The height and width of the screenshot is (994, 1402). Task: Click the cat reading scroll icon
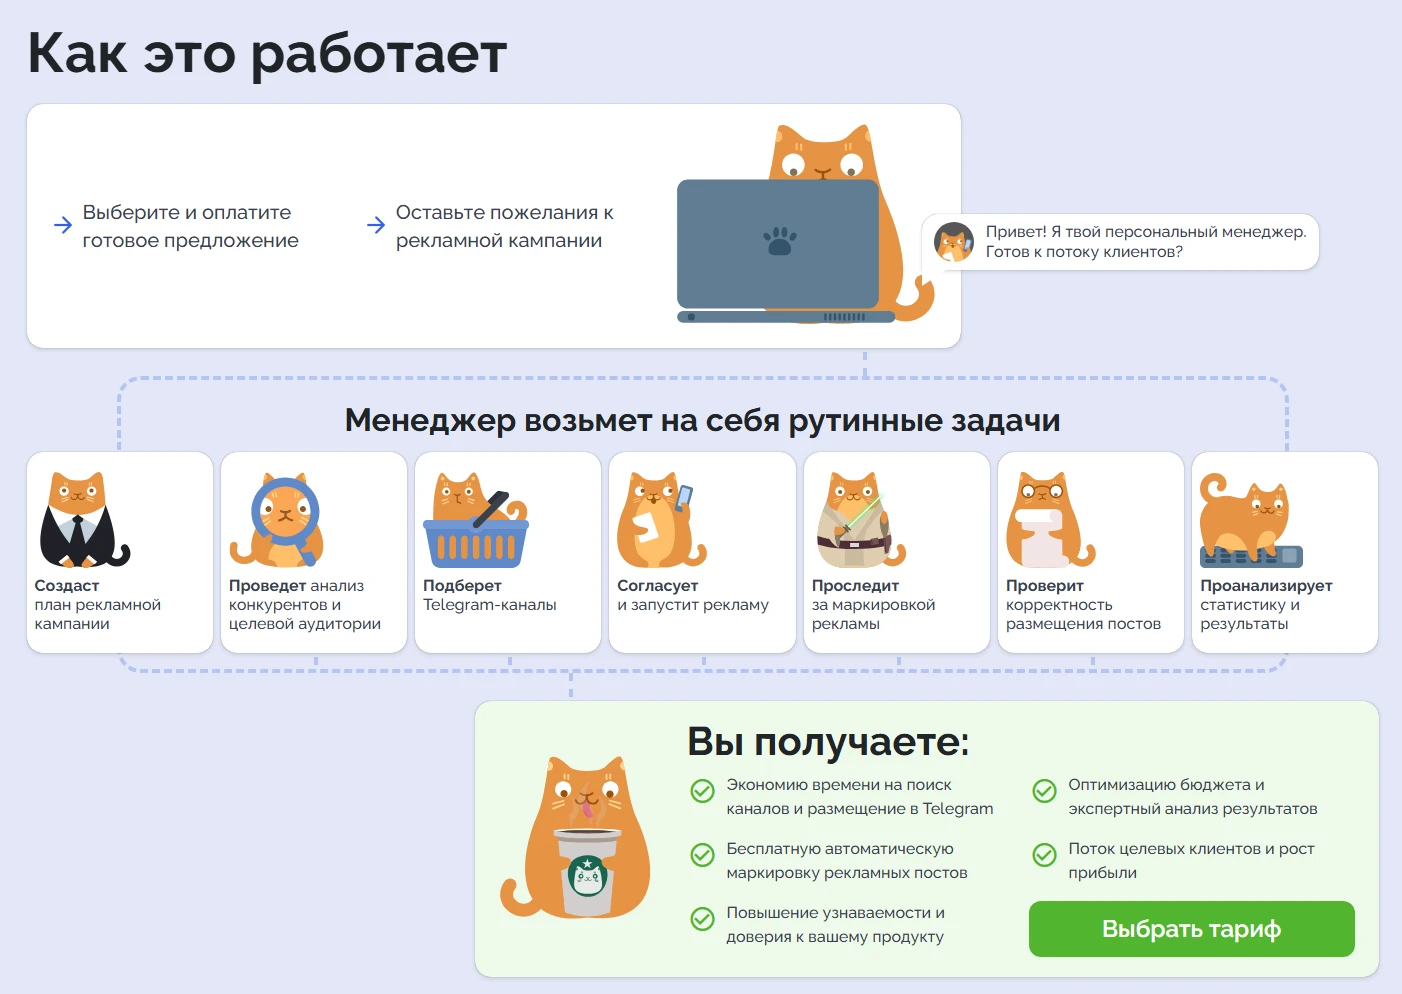click(1049, 518)
